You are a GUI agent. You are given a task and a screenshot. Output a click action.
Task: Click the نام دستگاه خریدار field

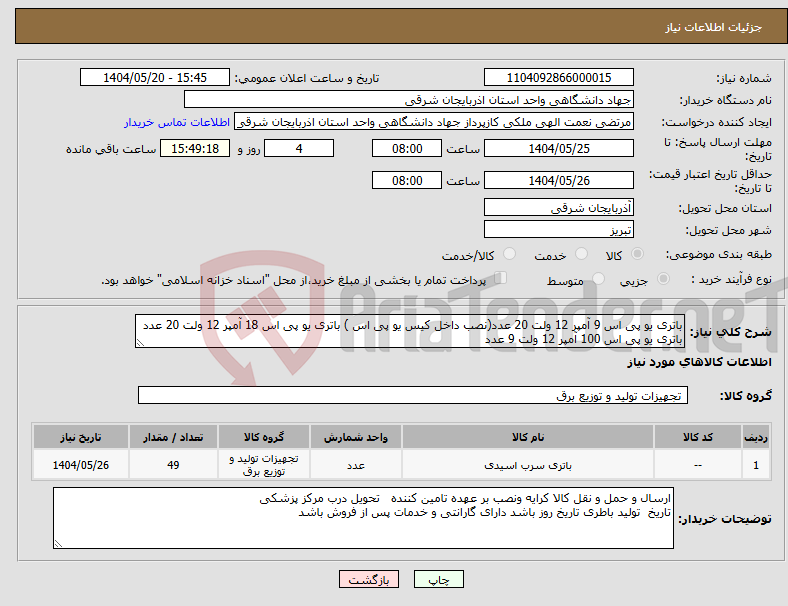(x=409, y=99)
